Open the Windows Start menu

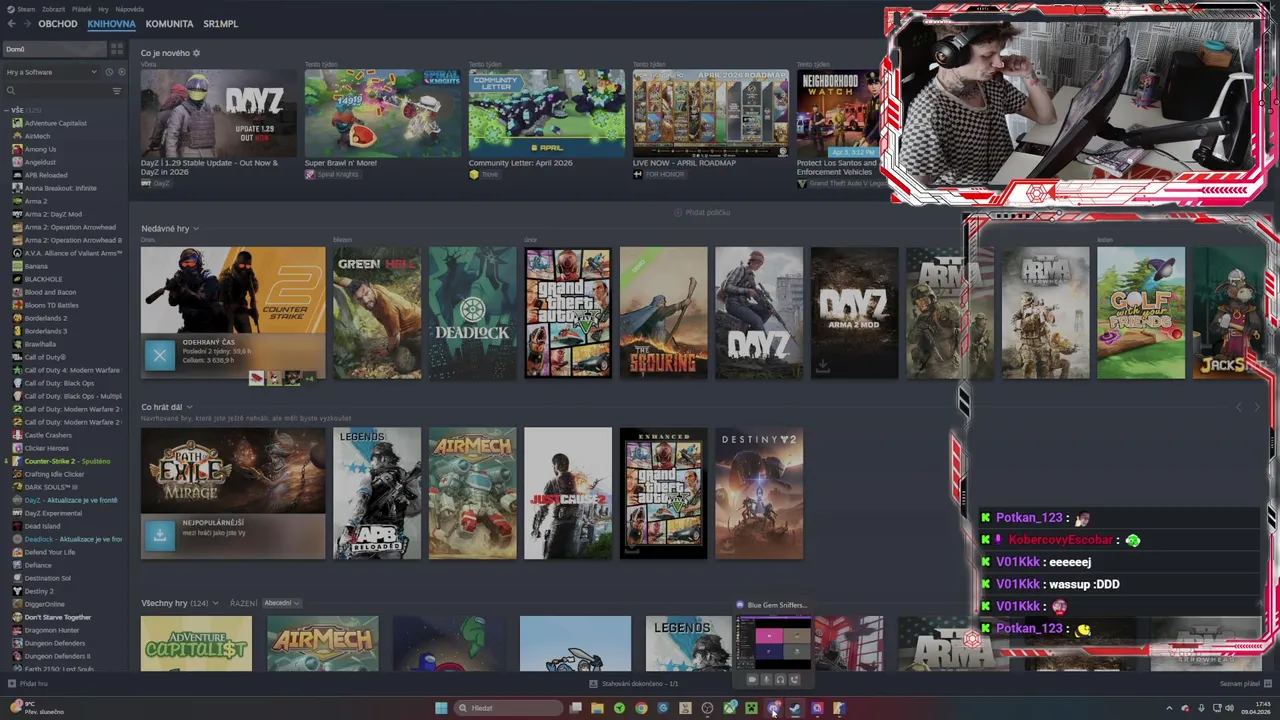pyautogui.click(x=441, y=708)
